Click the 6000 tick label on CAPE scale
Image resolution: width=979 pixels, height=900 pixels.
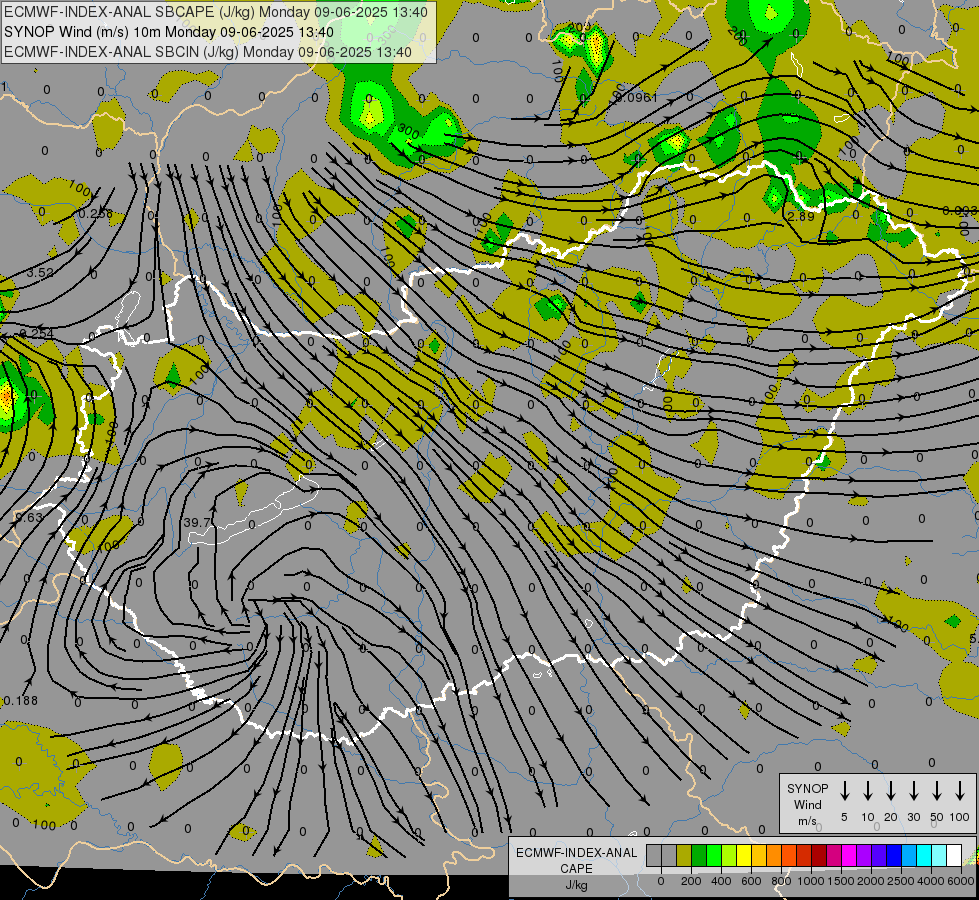pos(961,881)
